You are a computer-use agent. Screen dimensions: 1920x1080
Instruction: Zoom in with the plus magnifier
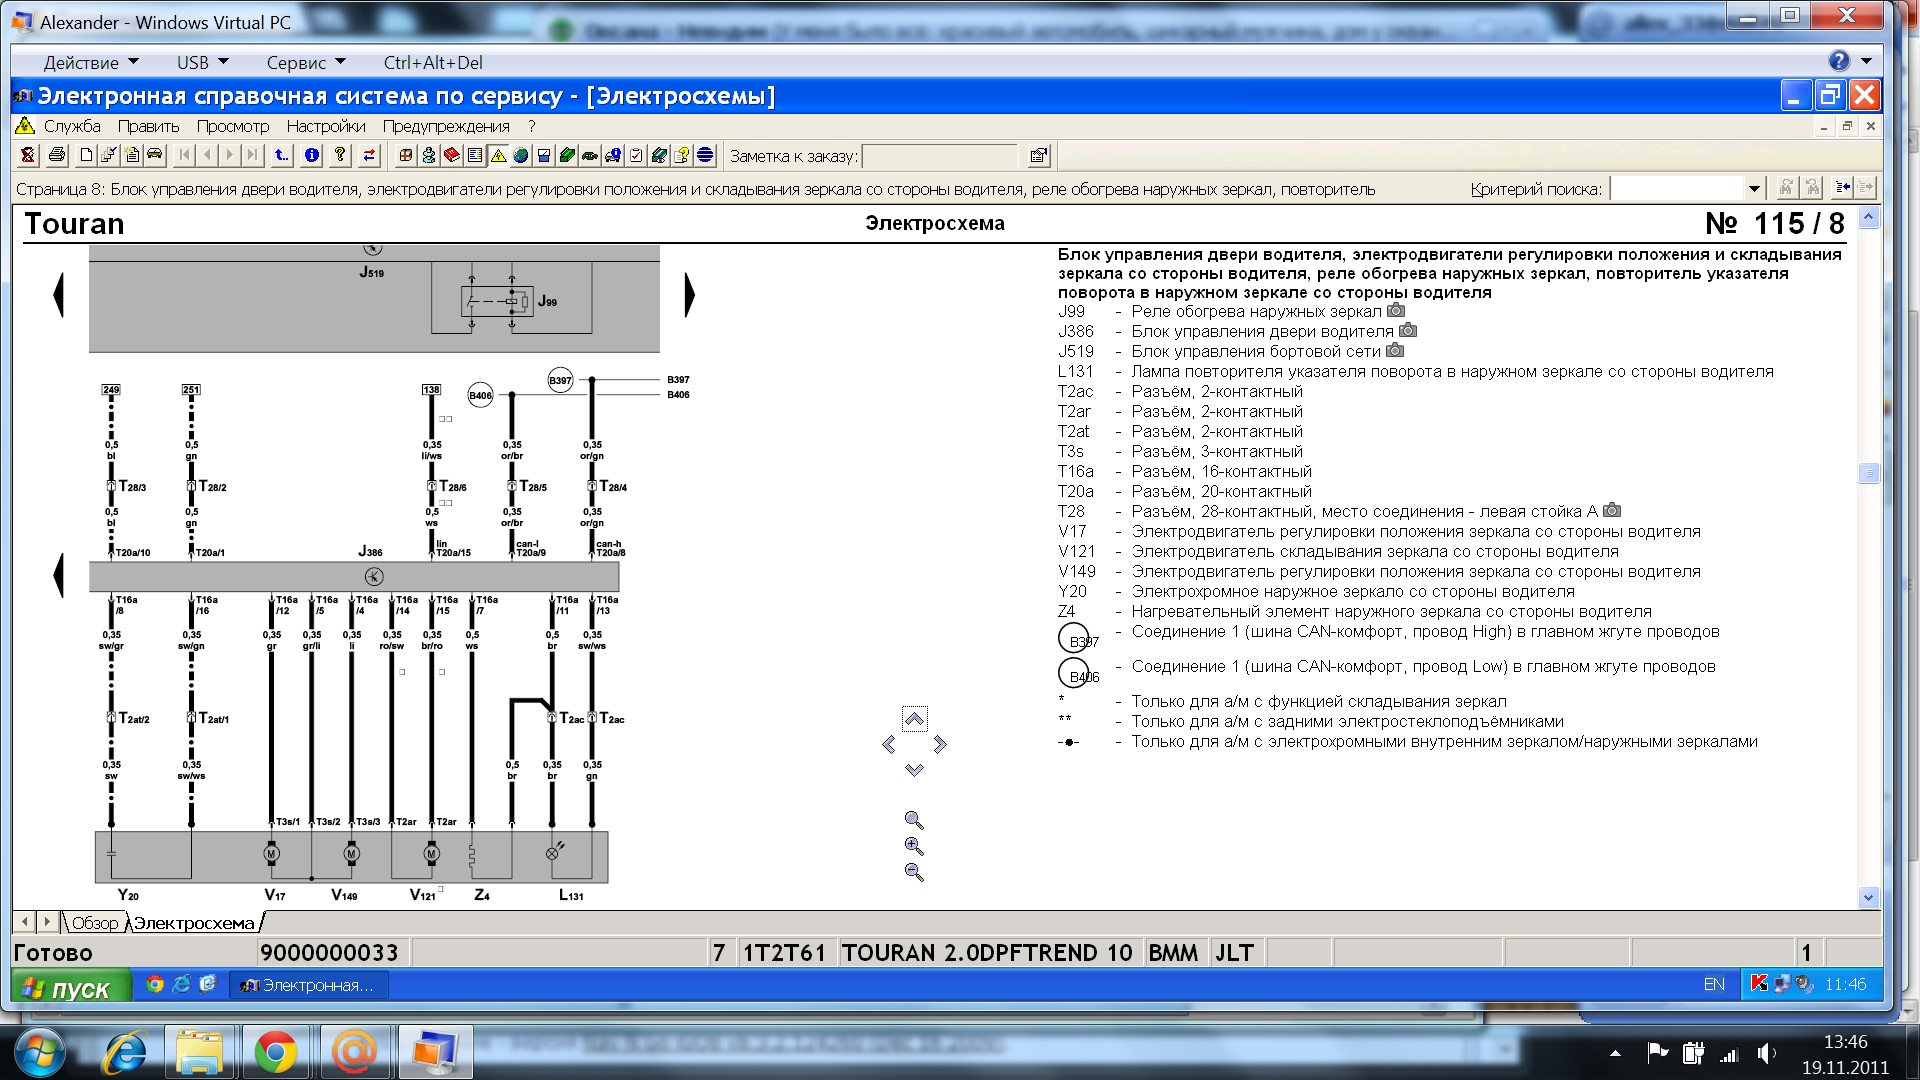(x=913, y=846)
